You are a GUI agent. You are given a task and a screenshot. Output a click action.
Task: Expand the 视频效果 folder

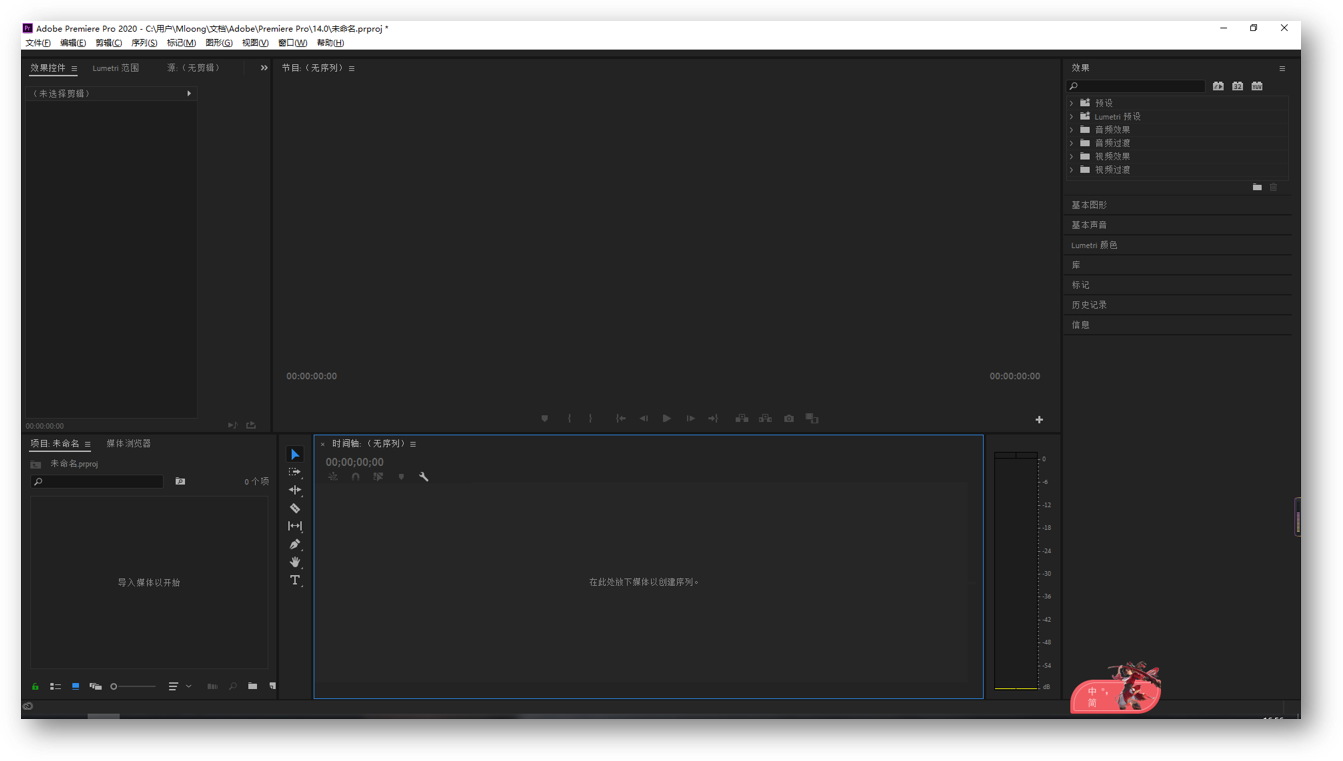tap(1072, 156)
